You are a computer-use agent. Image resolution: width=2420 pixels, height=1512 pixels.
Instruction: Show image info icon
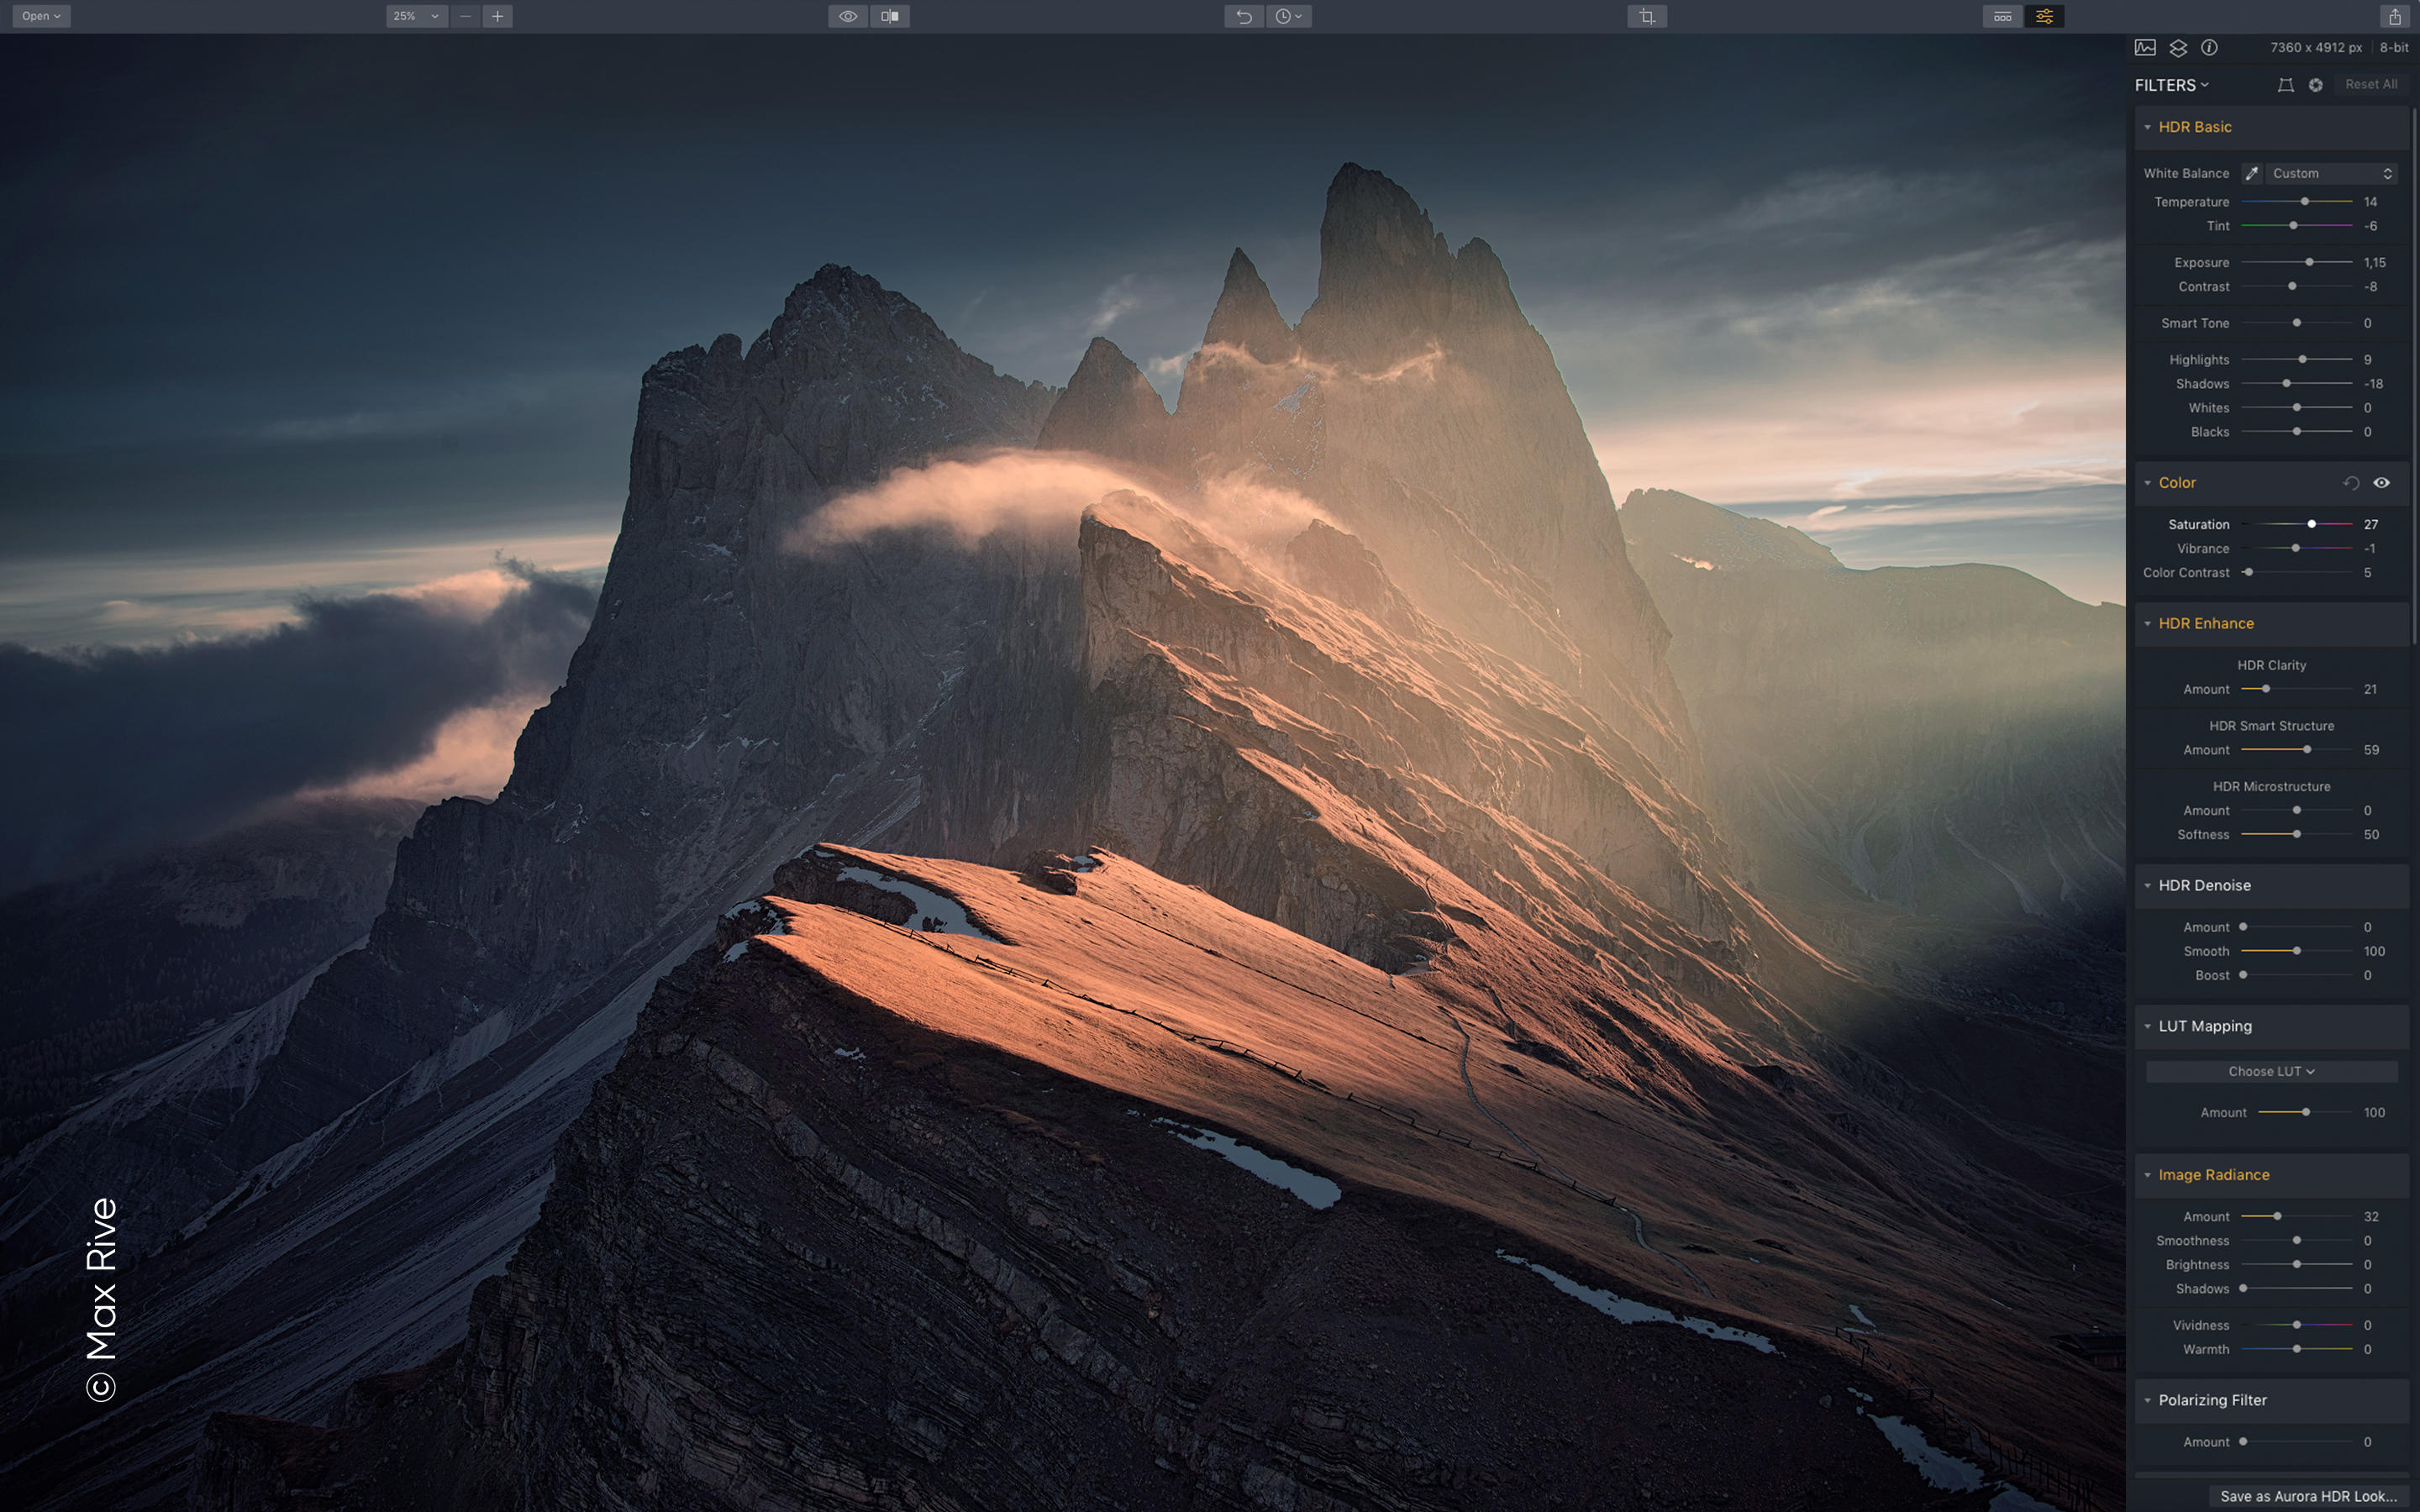click(x=2209, y=47)
